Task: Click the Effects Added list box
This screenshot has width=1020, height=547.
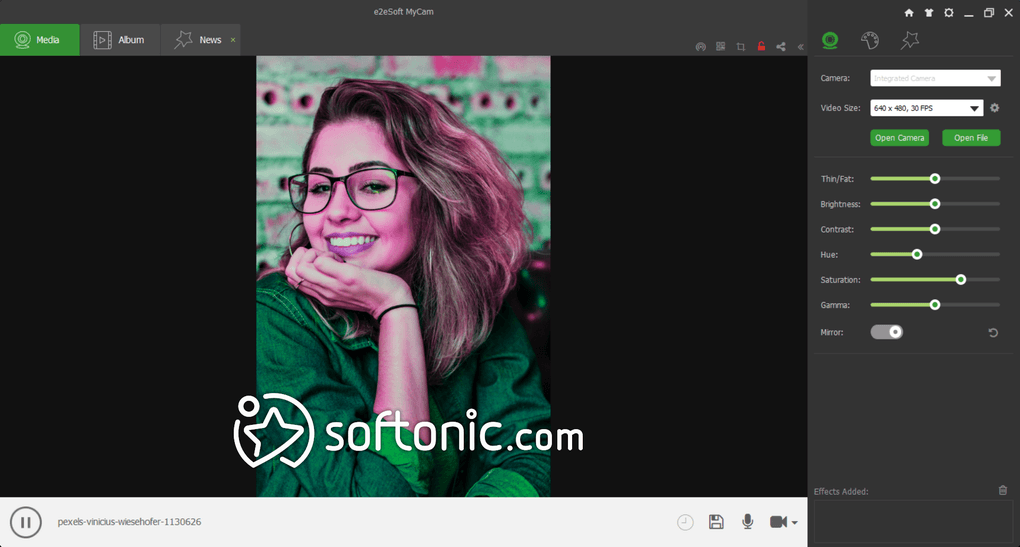Action: [x=913, y=522]
